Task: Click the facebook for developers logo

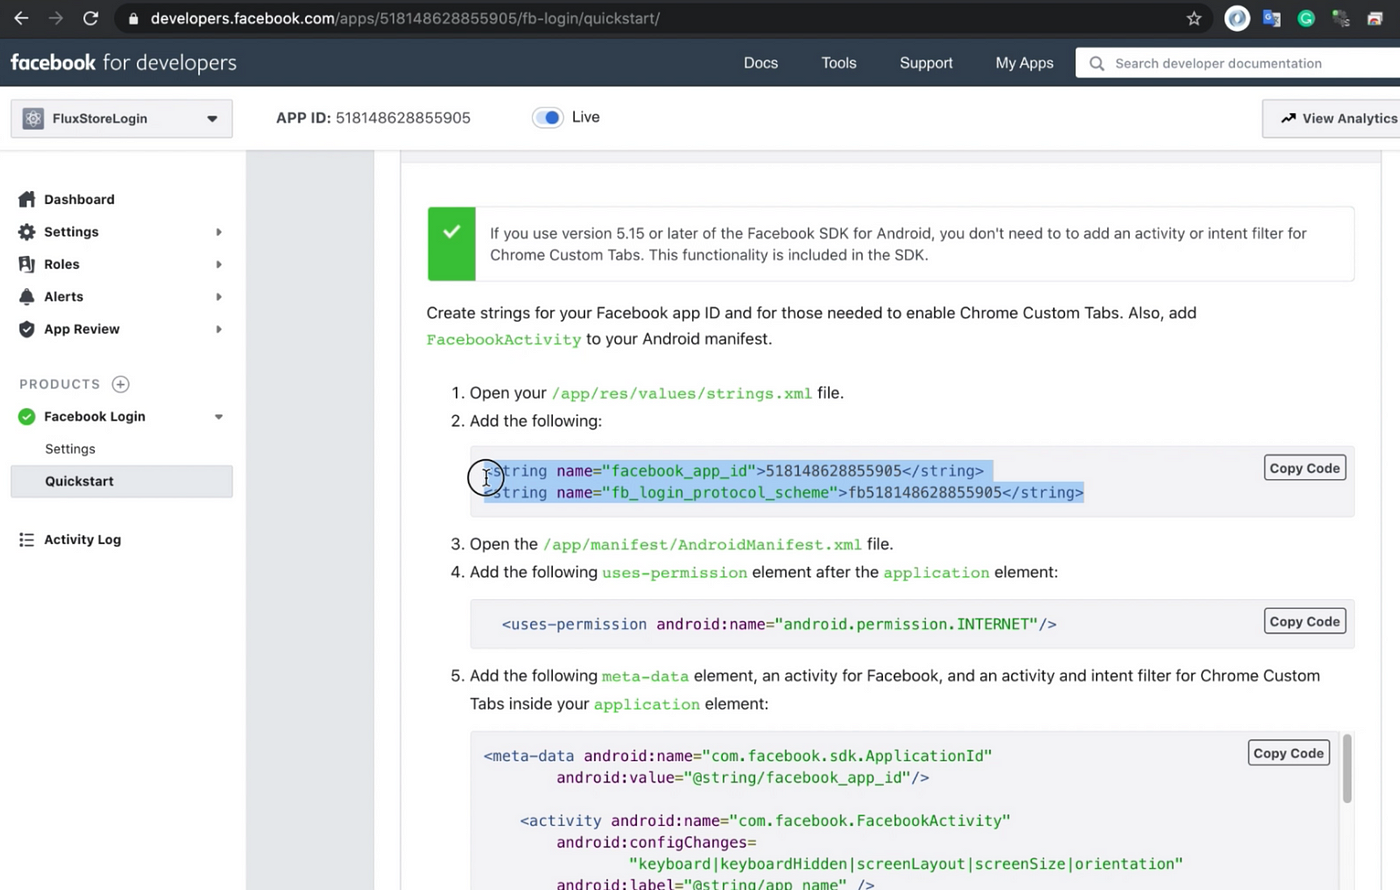Action: coord(123,62)
